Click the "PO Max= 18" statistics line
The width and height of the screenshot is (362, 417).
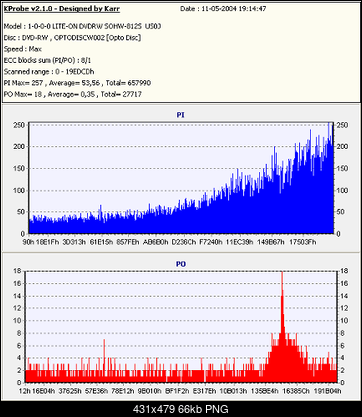(73, 94)
